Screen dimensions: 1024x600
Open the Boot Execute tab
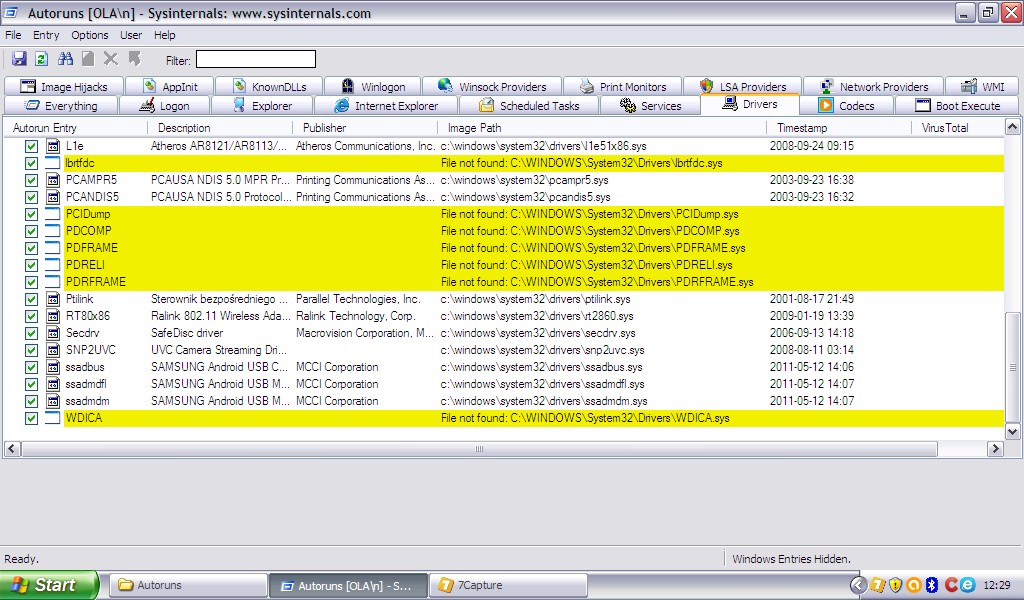957,105
